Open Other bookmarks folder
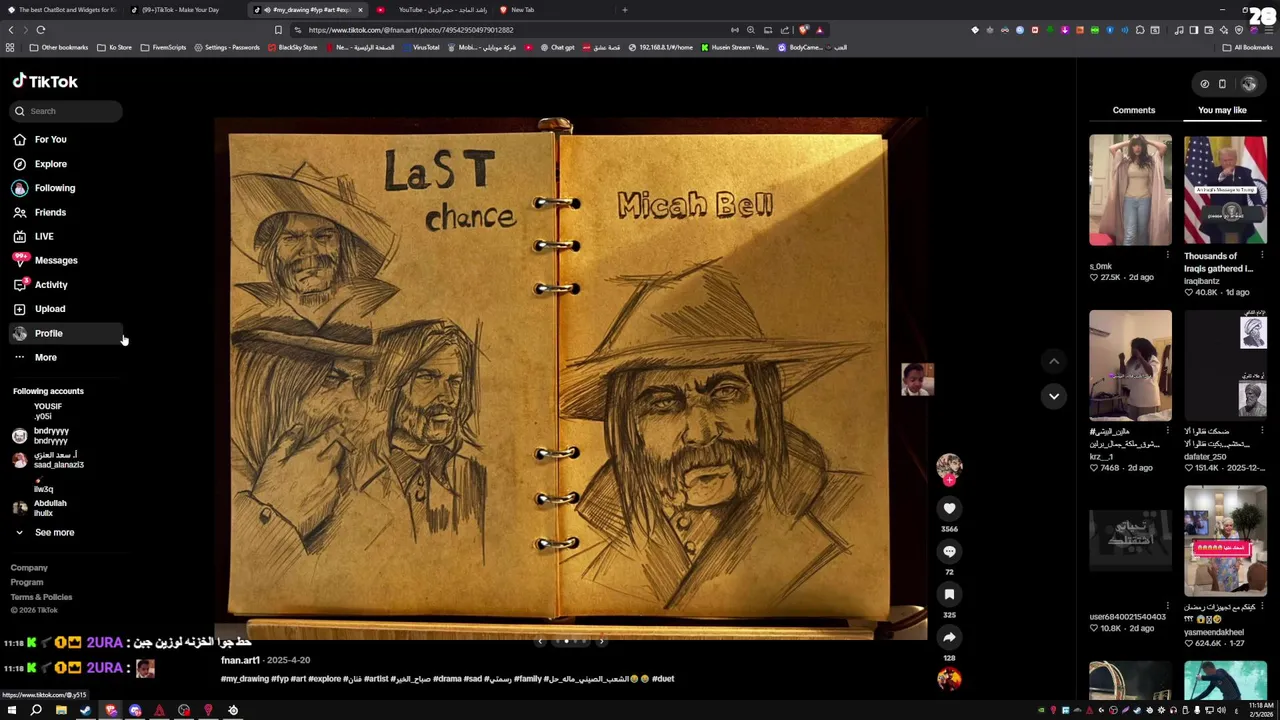Viewport: 1280px width, 720px height. [59, 48]
